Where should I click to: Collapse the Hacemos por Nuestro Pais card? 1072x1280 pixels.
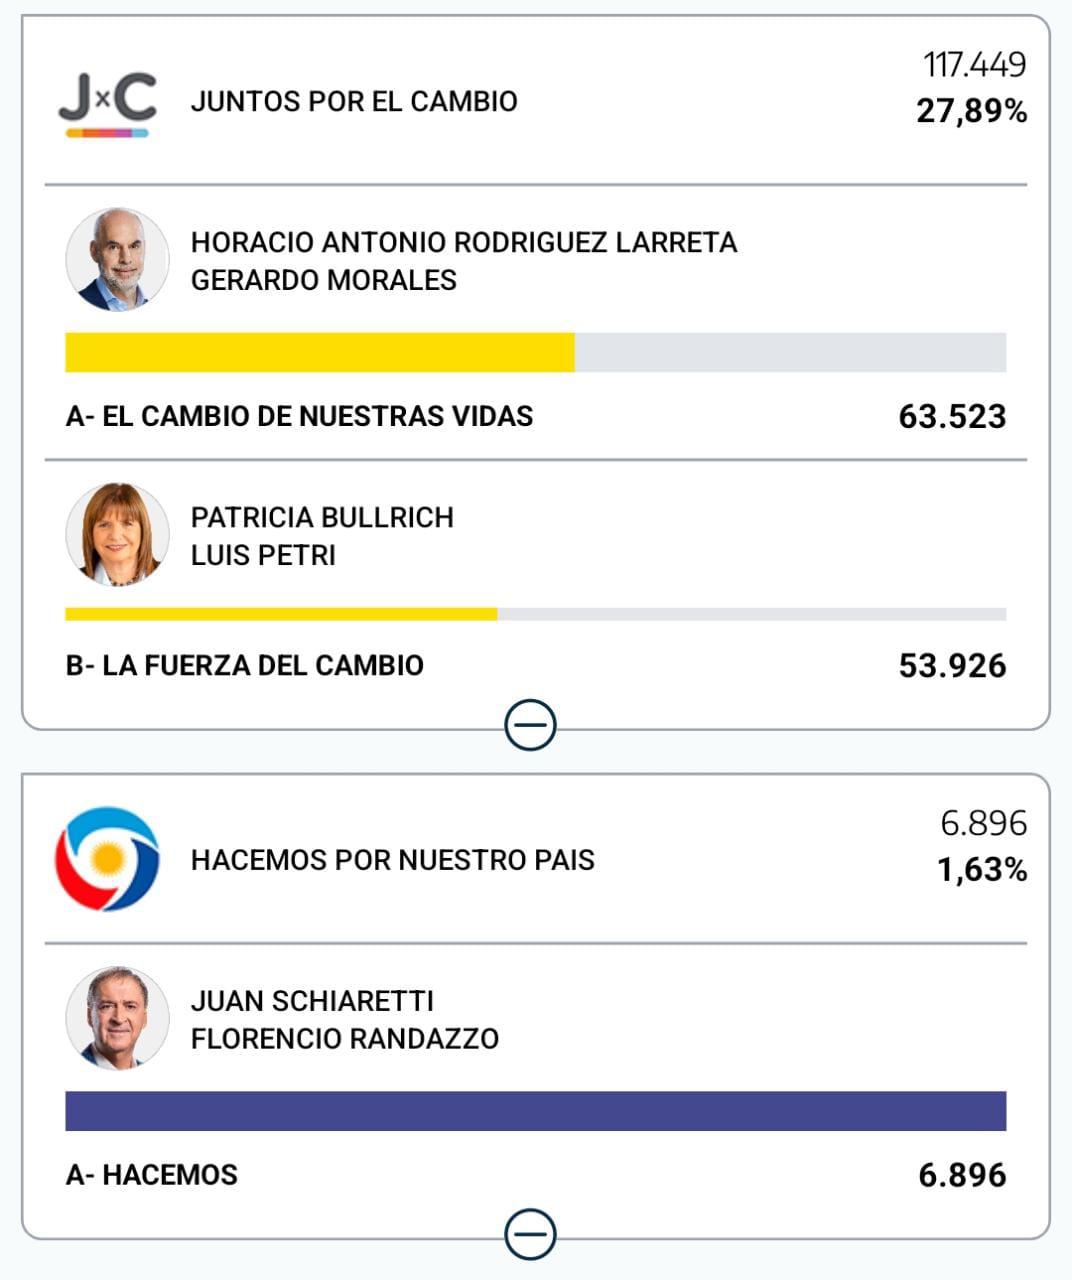[530, 1234]
